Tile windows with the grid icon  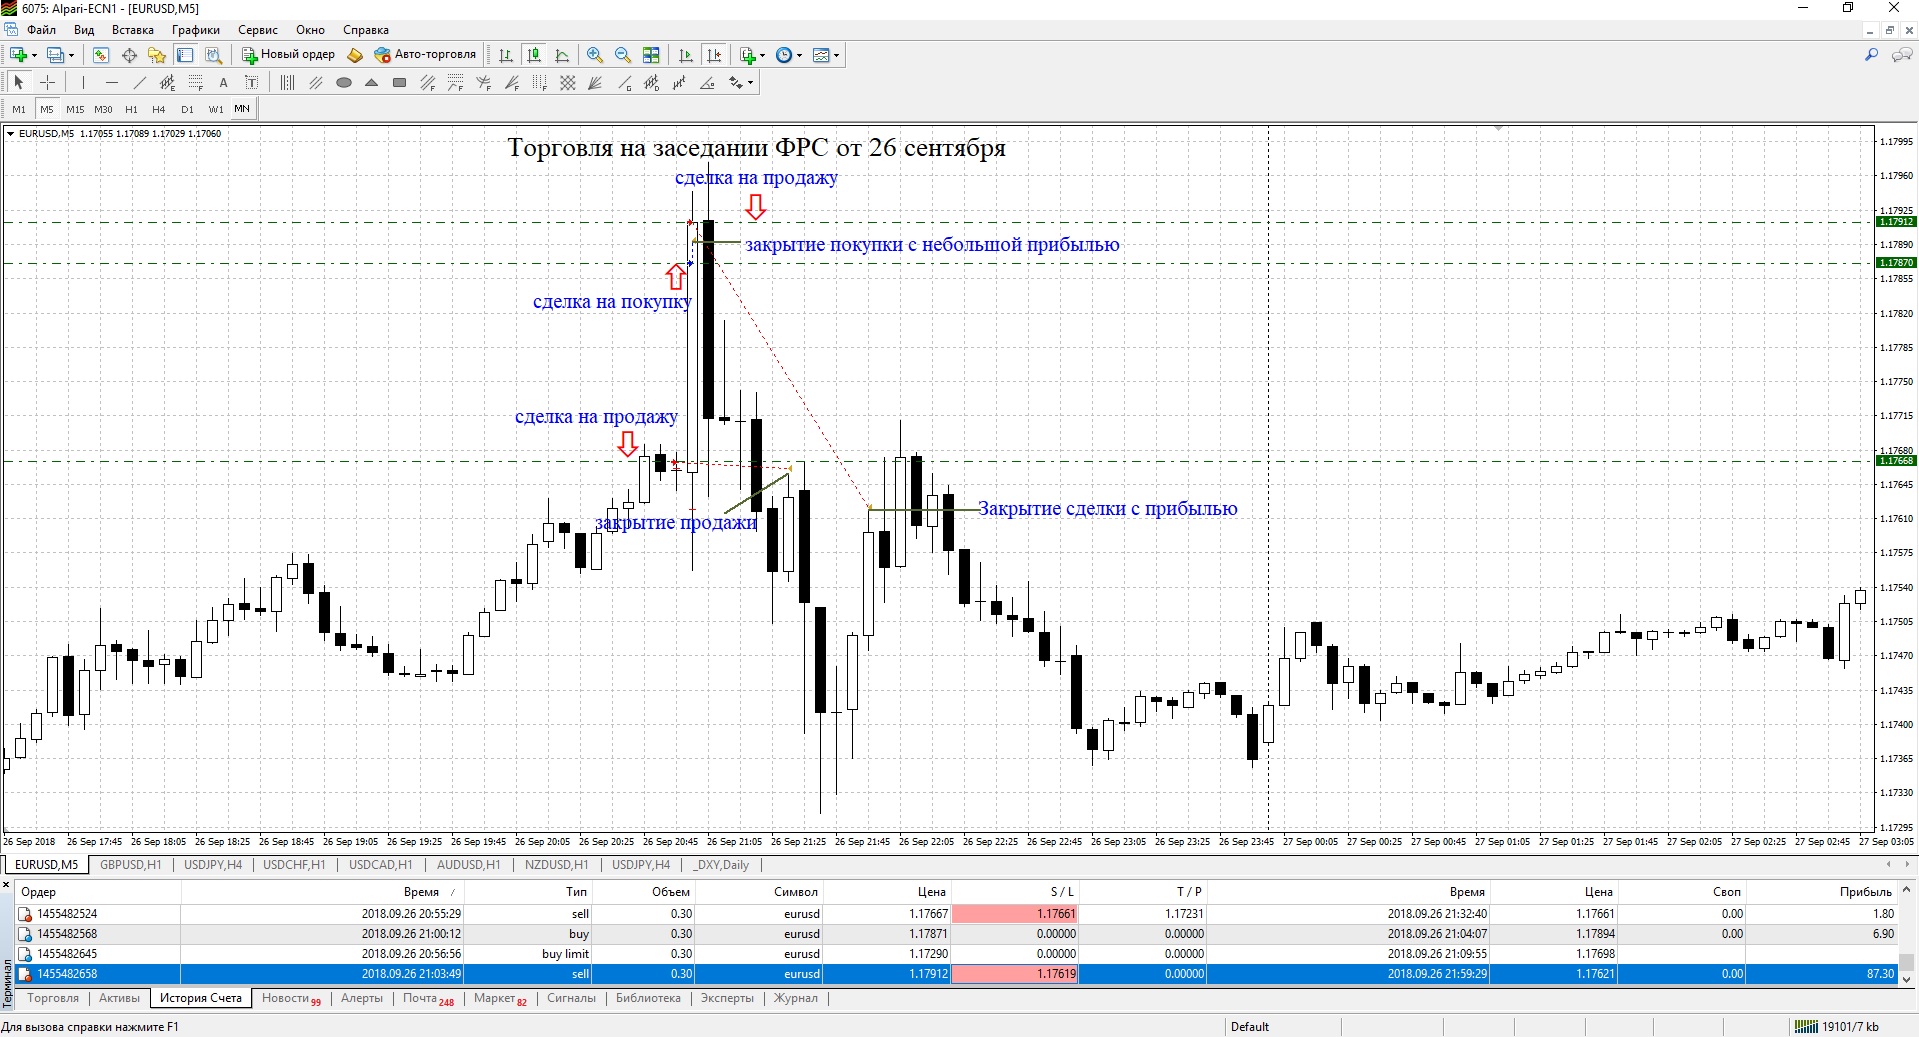coord(651,55)
